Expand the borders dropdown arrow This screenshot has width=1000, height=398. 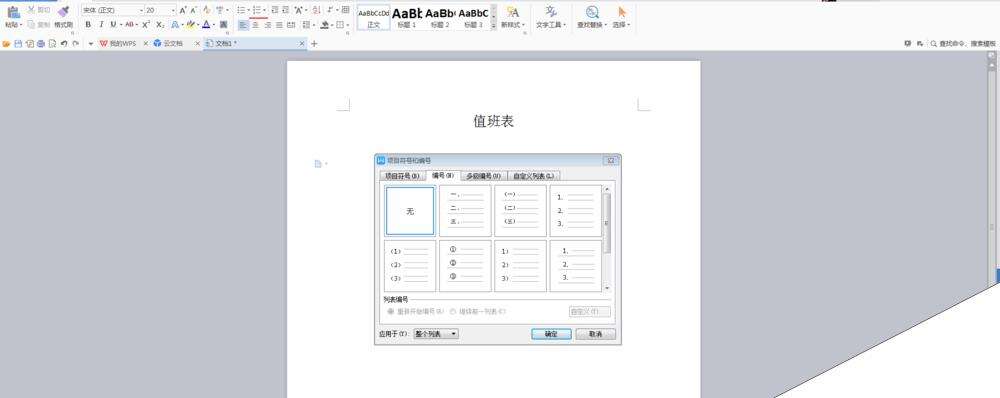348,25
